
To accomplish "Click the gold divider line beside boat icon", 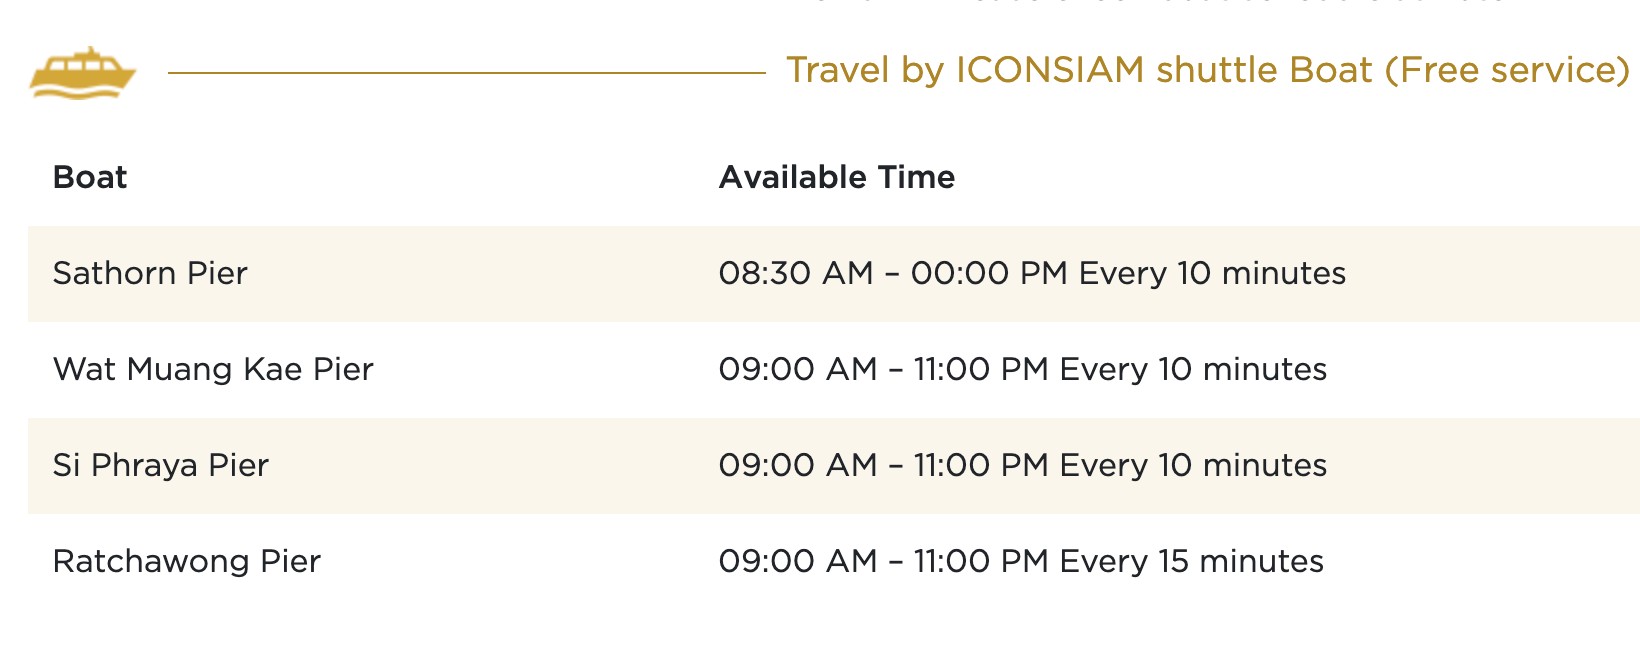I will 466,72.
